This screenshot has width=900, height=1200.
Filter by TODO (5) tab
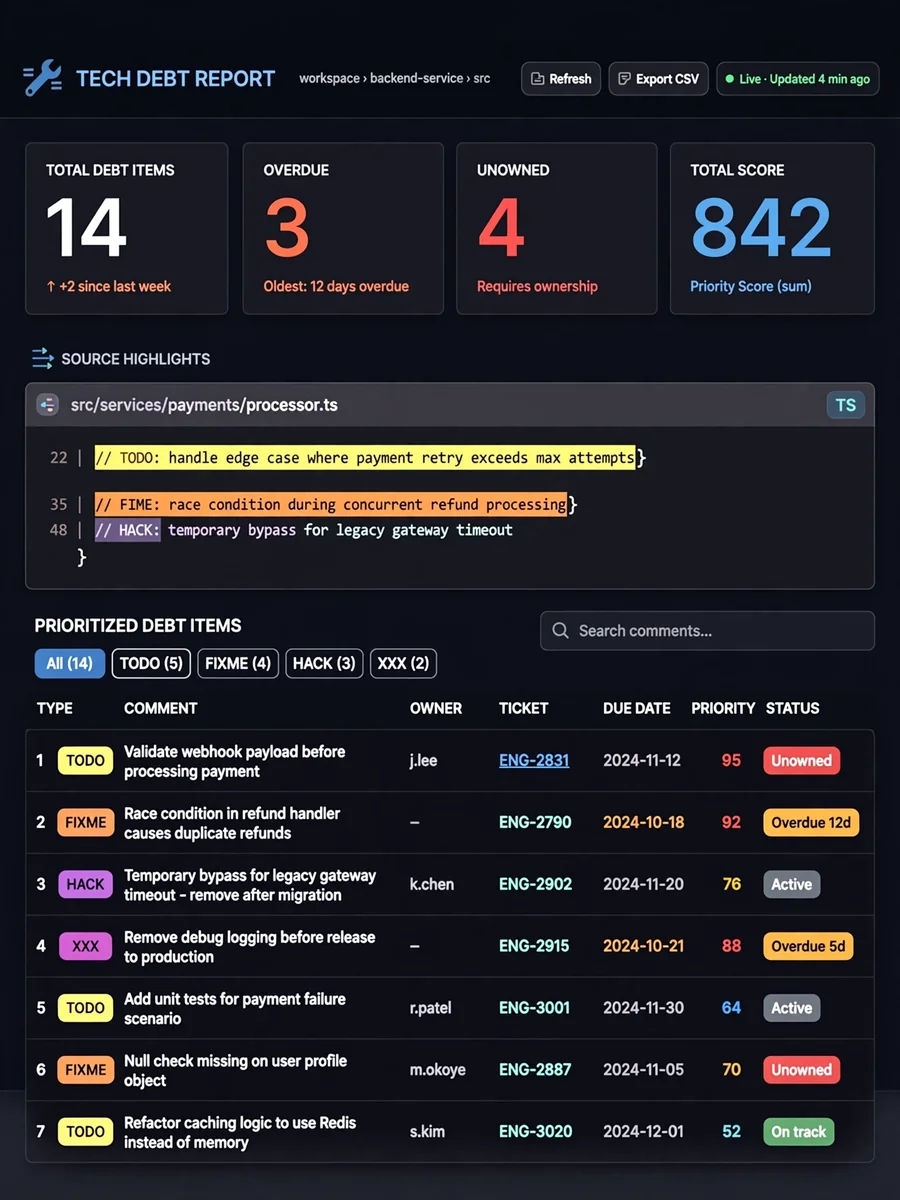coord(151,663)
